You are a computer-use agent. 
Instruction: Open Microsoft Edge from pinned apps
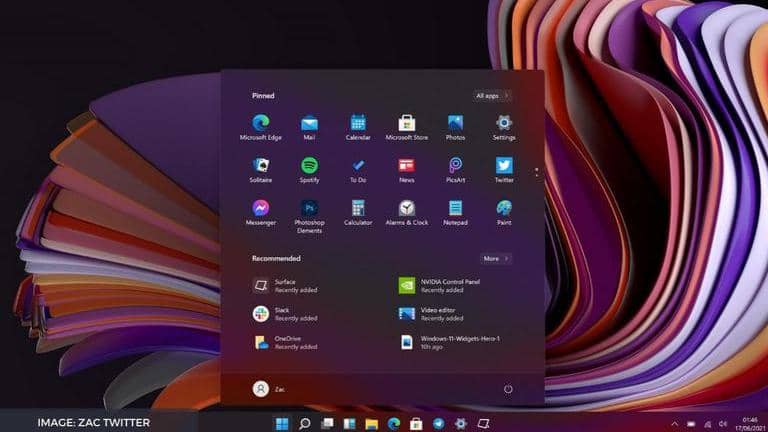(x=261, y=123)
